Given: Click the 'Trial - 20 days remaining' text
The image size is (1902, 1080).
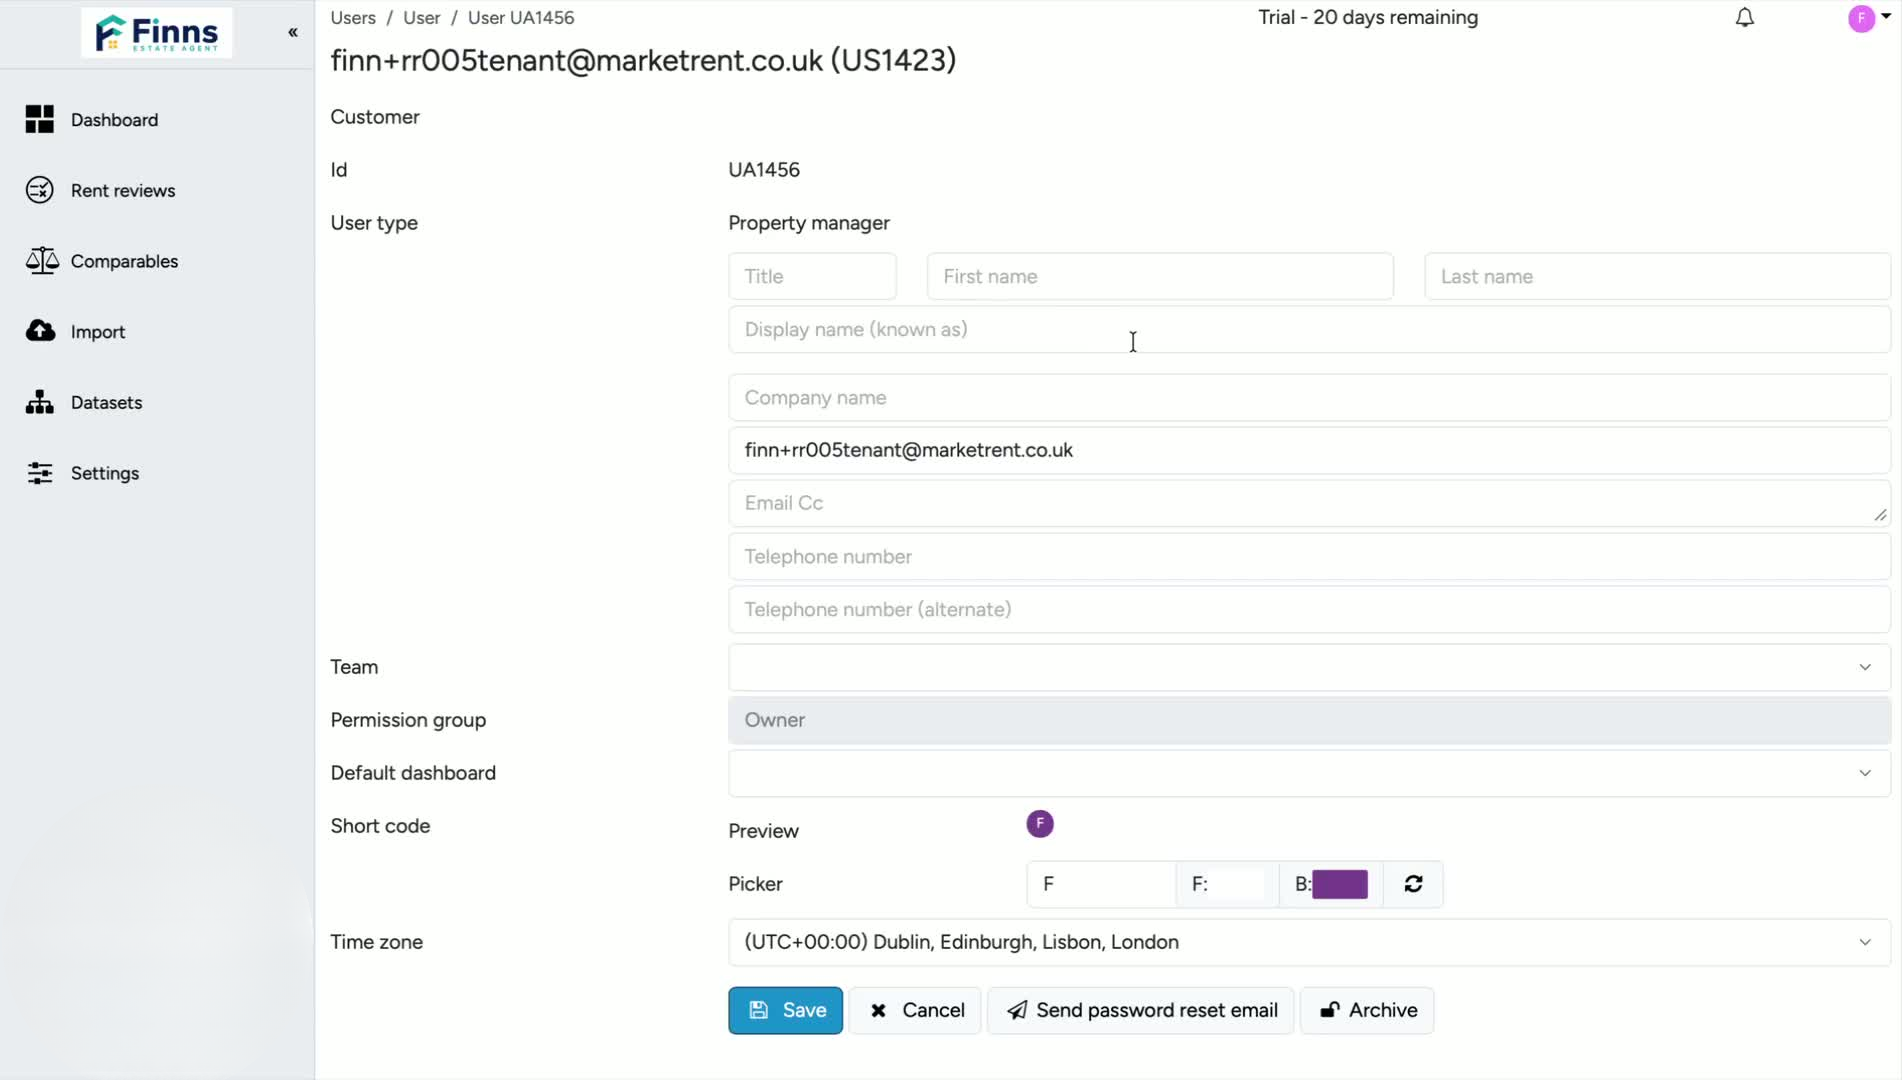Looking at the screenshot, I should 1368,18.
